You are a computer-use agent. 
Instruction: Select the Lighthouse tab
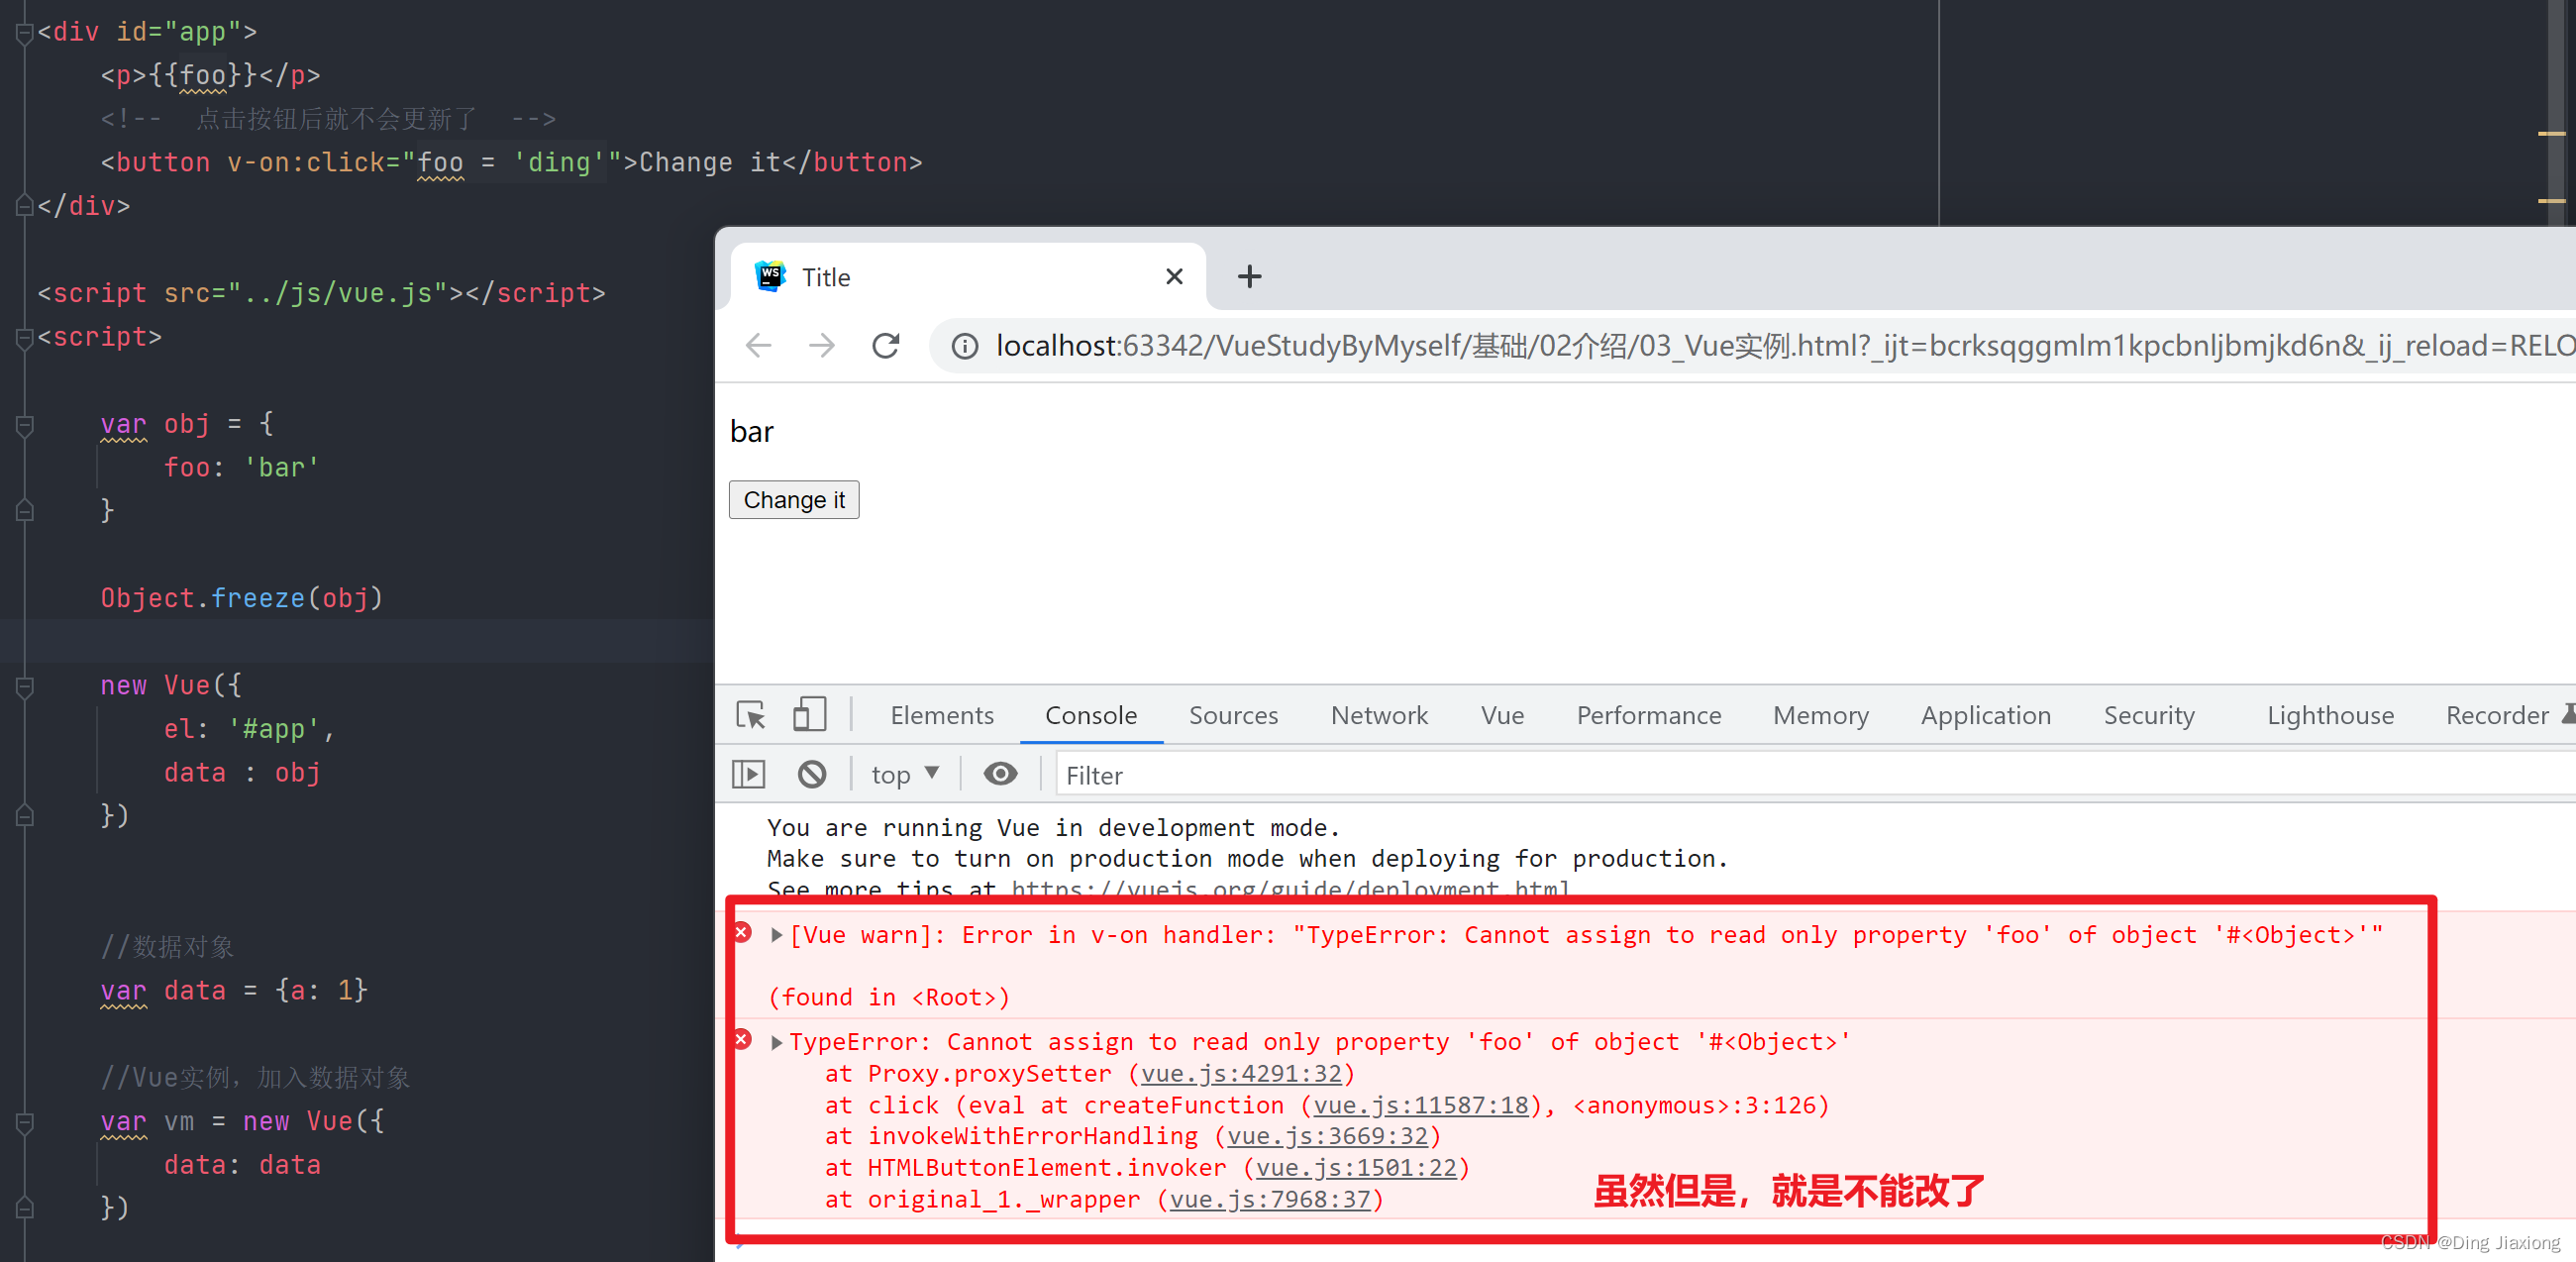click(2330, 715)
